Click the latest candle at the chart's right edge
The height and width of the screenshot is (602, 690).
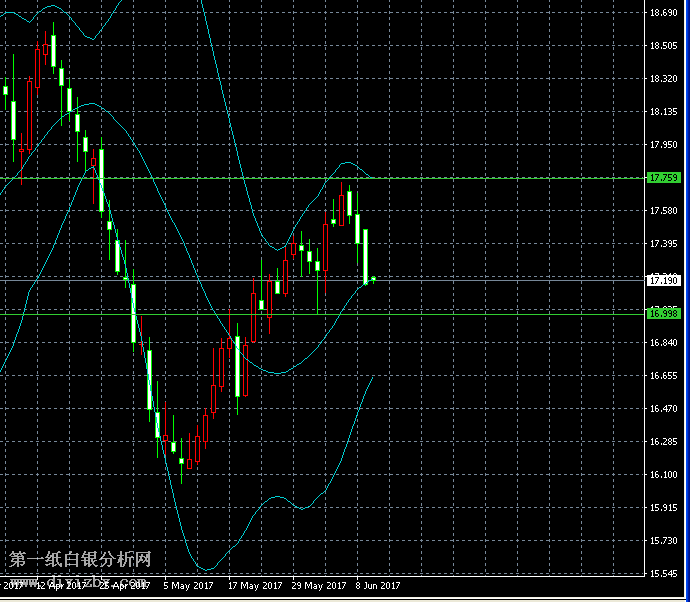(373, 279)
